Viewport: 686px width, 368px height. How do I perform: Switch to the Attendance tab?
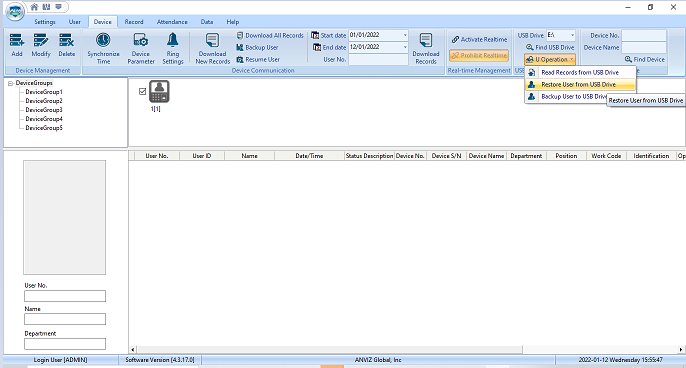coord(172,22)
